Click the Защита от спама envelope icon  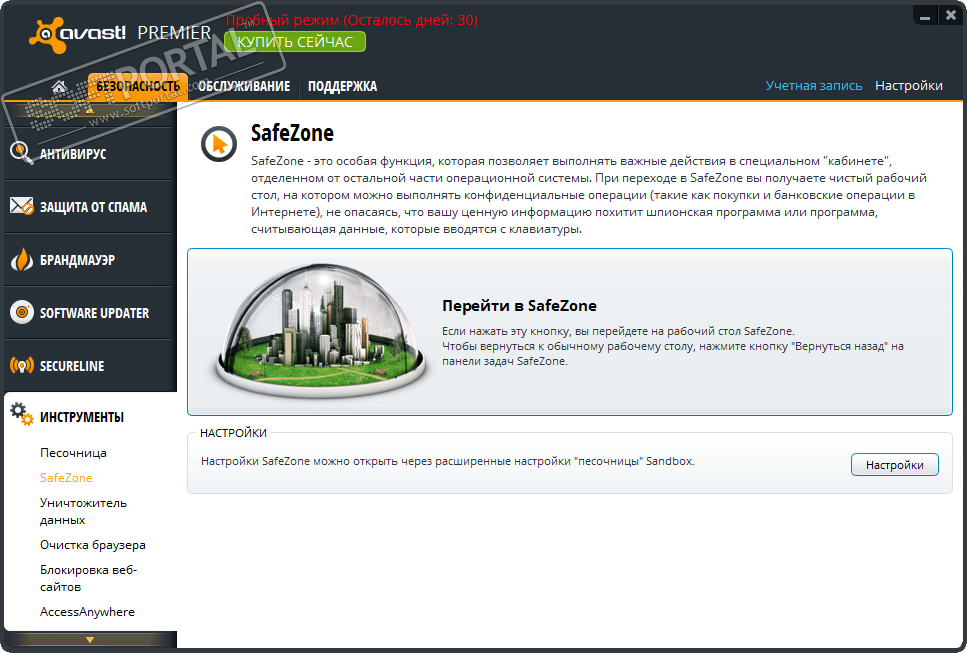[x=22, y=206]
